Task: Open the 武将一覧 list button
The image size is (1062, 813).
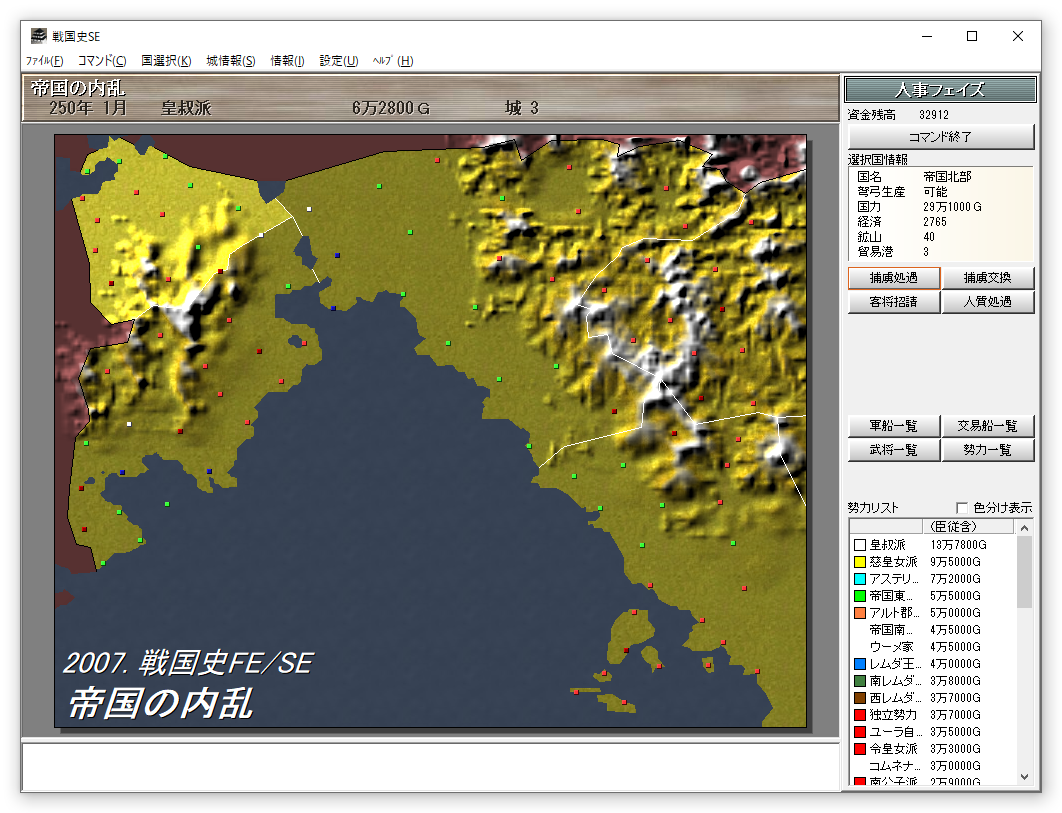Action: click(x=893, y=450)
